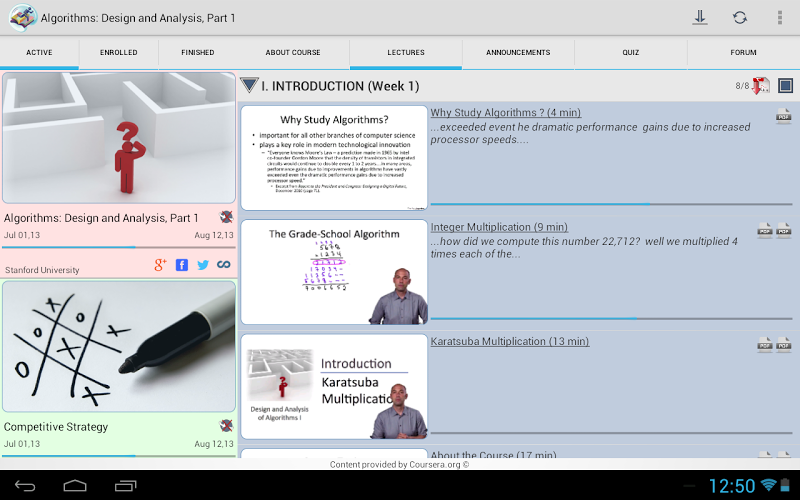Open second PDF icon for Karatsuba Multiplication
The image size is (800, 500).
tap(783, 345)
